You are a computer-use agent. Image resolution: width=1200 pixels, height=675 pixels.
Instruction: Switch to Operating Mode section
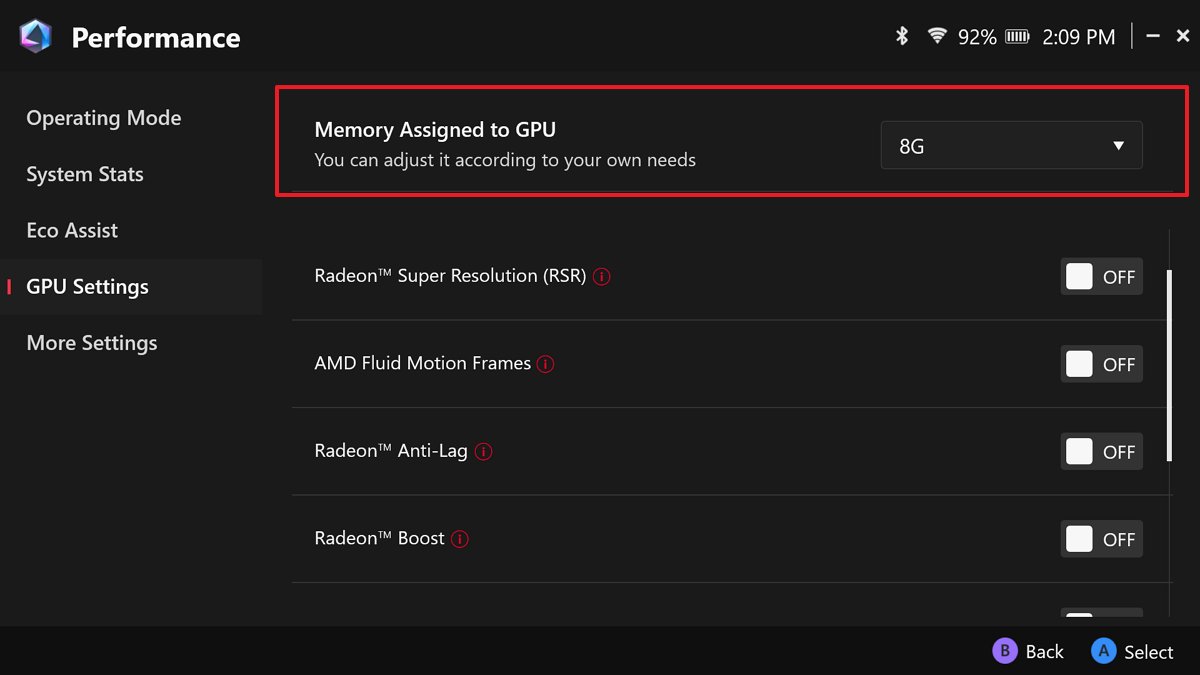(x=103, y=118)
